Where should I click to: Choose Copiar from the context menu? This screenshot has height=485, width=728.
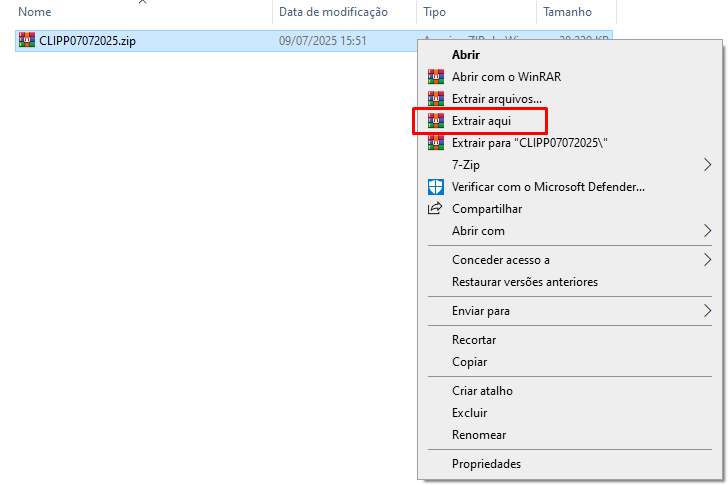click(469, 362)
